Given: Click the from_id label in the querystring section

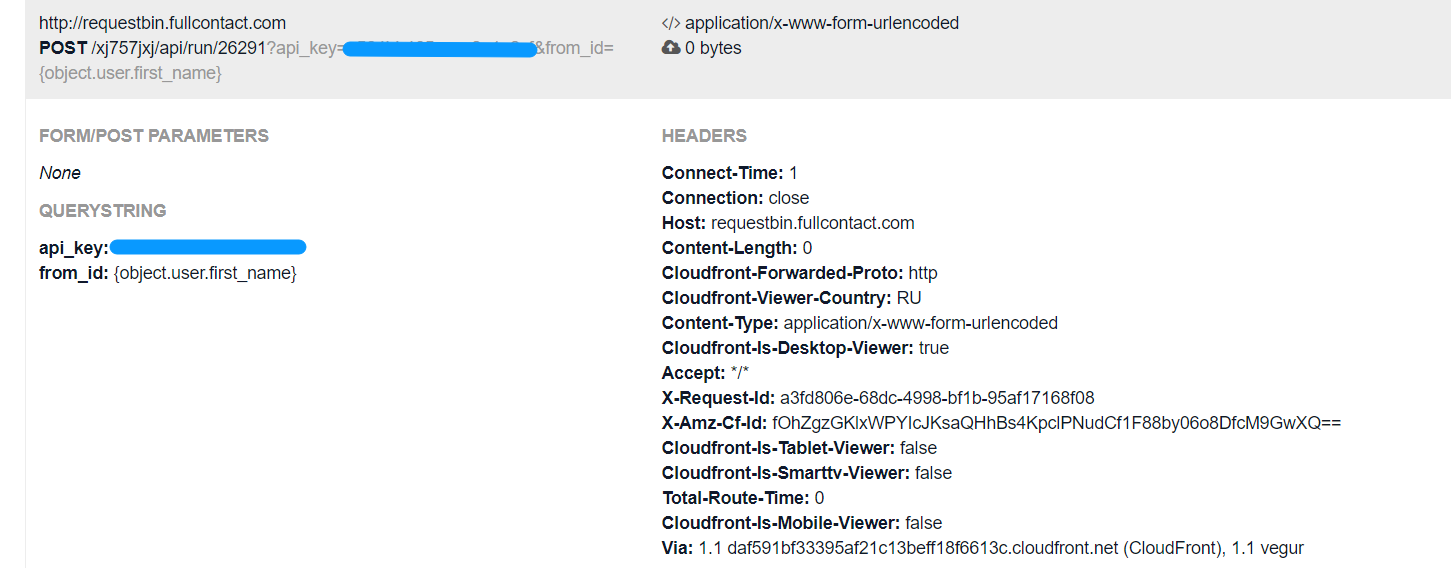Looking at the screenshot, I should (74, 273).
